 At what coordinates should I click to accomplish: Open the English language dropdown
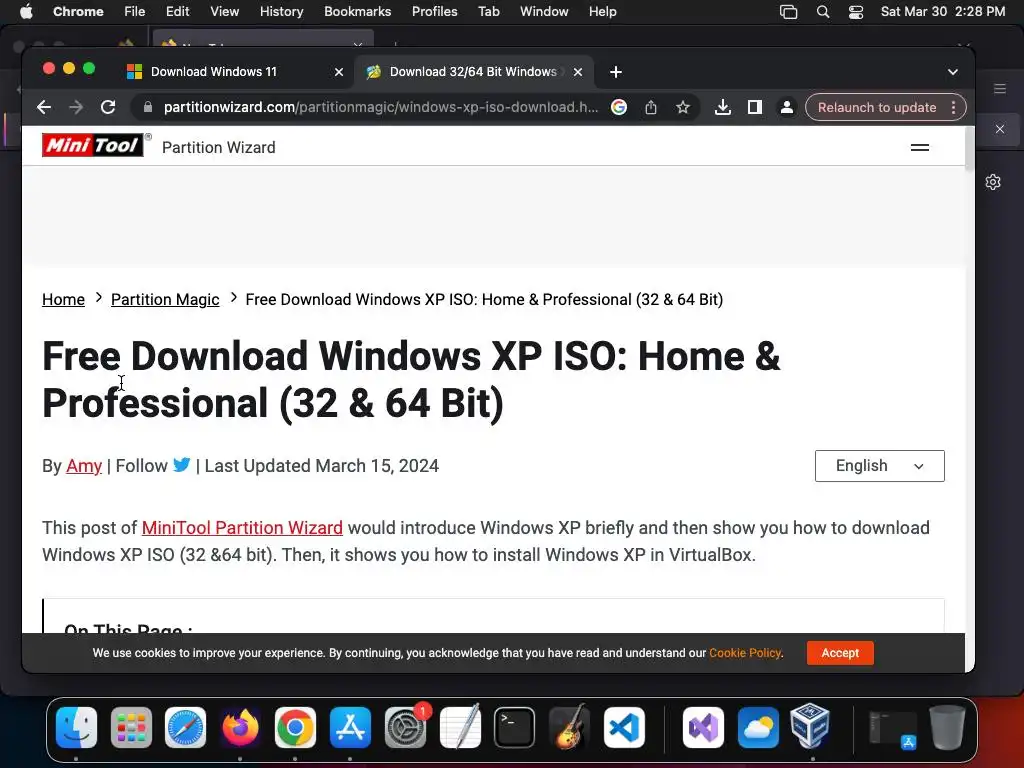[880, 466]
